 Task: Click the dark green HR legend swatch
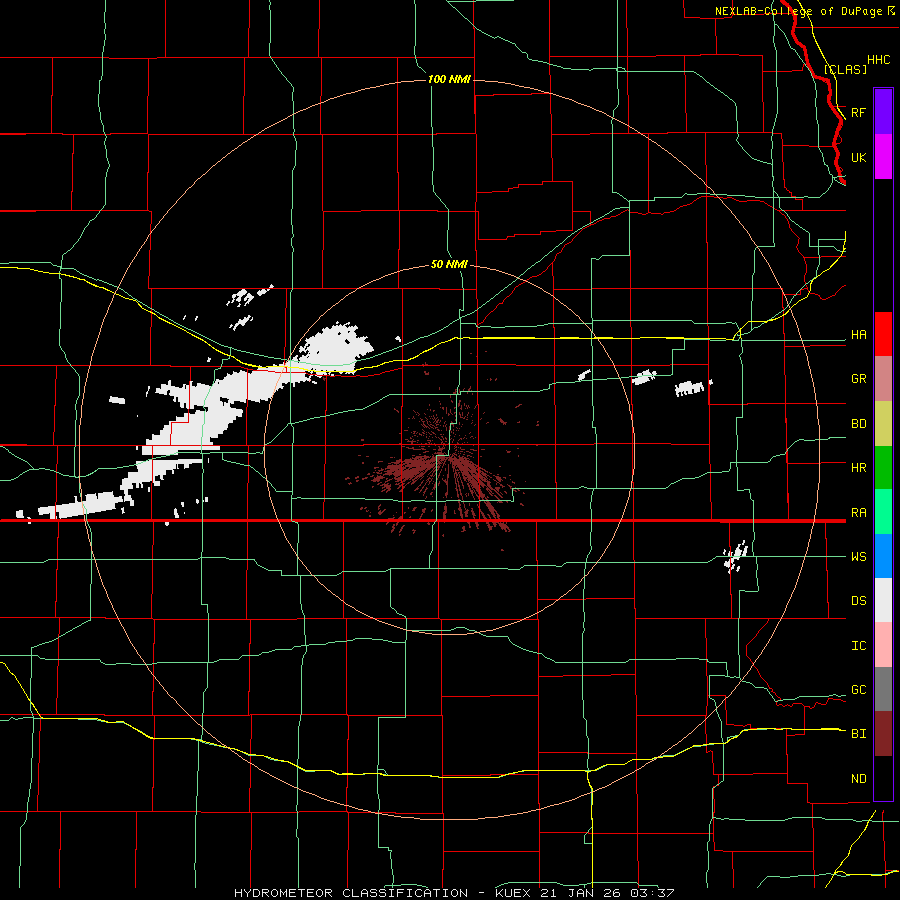click(883, 468)
